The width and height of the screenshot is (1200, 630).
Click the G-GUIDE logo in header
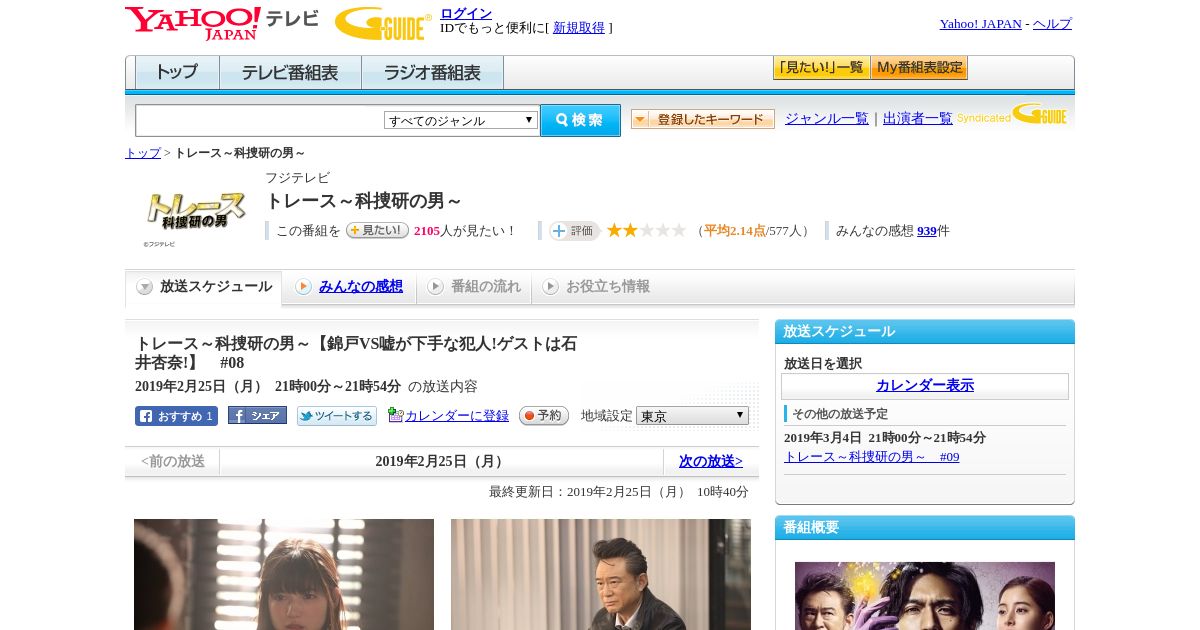tap(383, 23)
